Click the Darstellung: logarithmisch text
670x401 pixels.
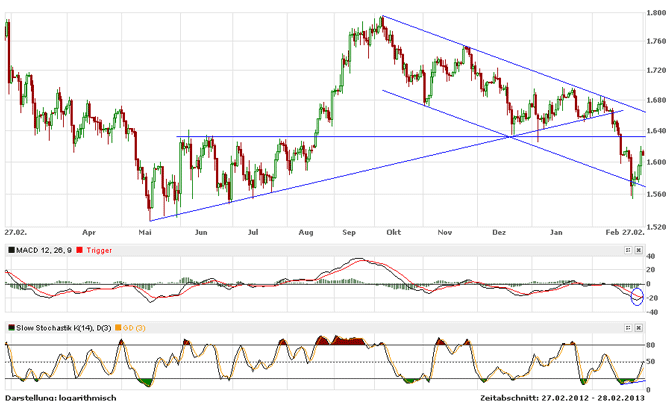coord(60,396)
